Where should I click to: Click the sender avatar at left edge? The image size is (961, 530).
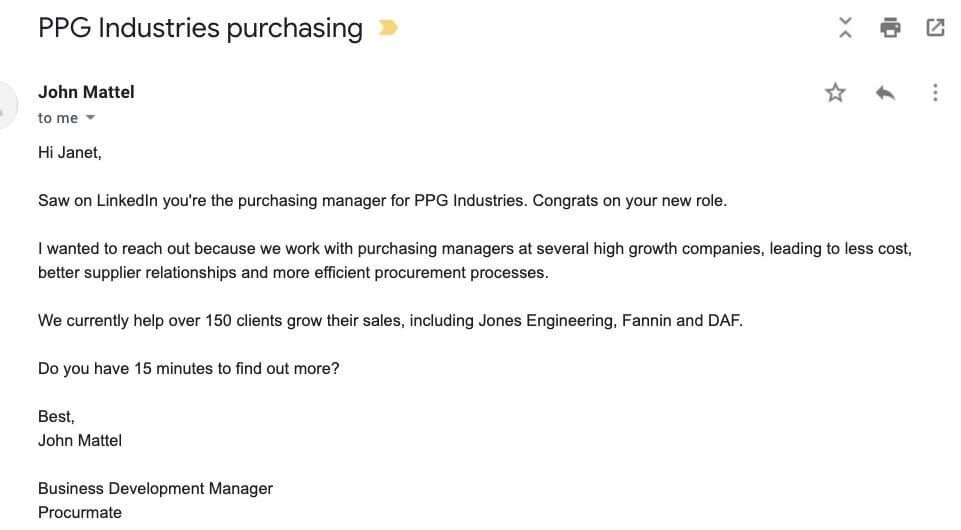point(7,105)
